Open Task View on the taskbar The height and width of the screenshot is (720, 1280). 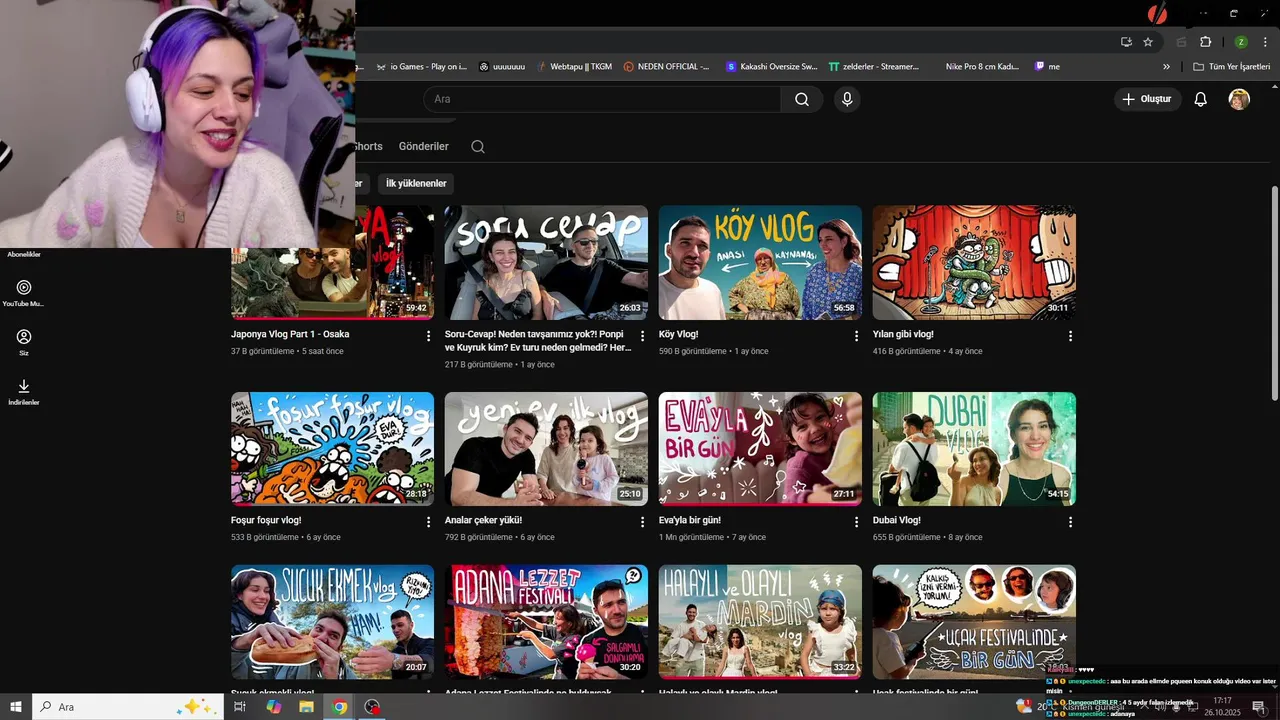[x=240, y=707]
